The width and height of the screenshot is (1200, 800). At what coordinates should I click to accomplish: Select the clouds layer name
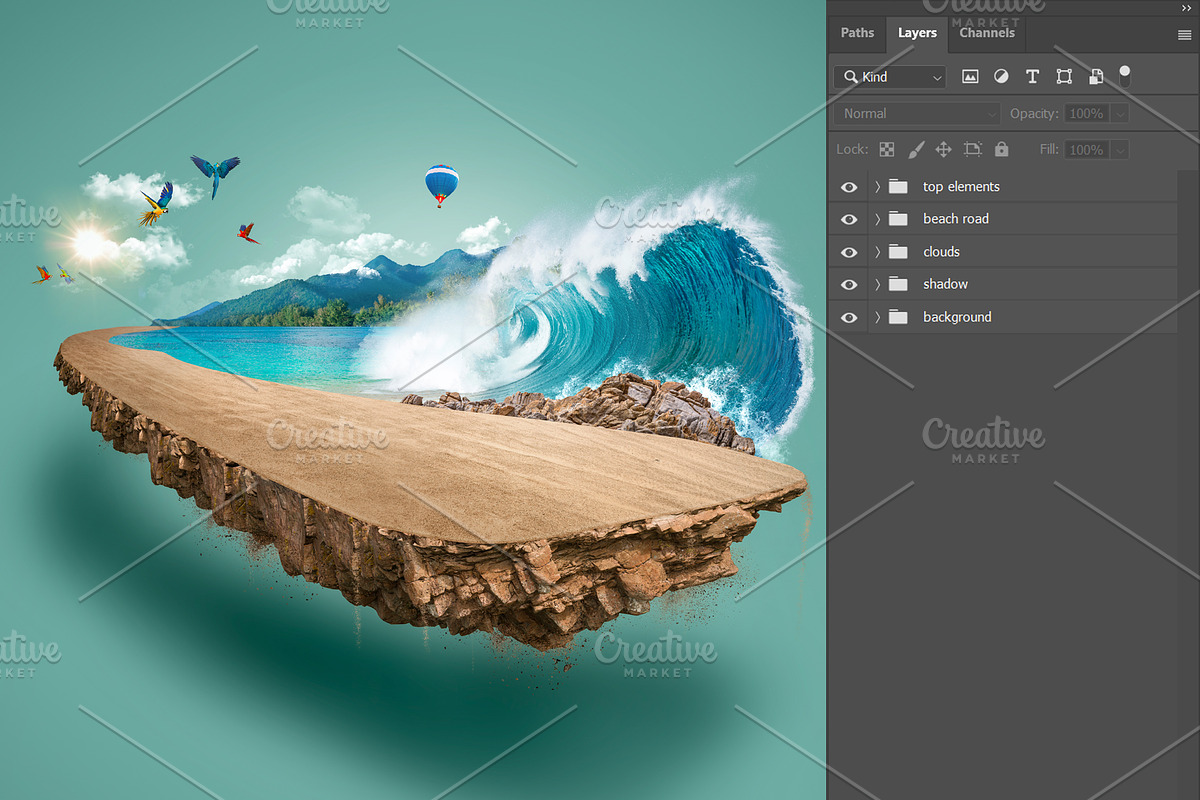(941, 252)
